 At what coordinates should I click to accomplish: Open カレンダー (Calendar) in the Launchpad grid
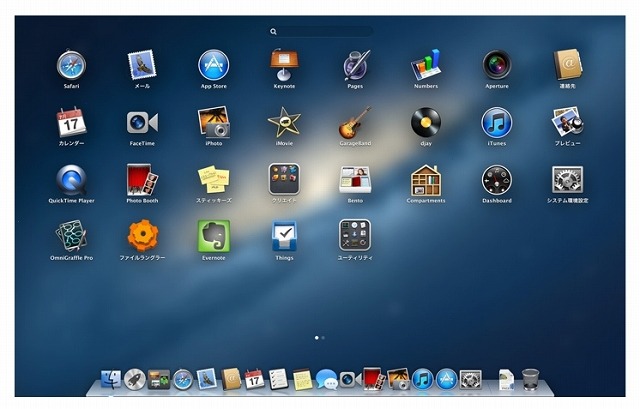[71, 122]
